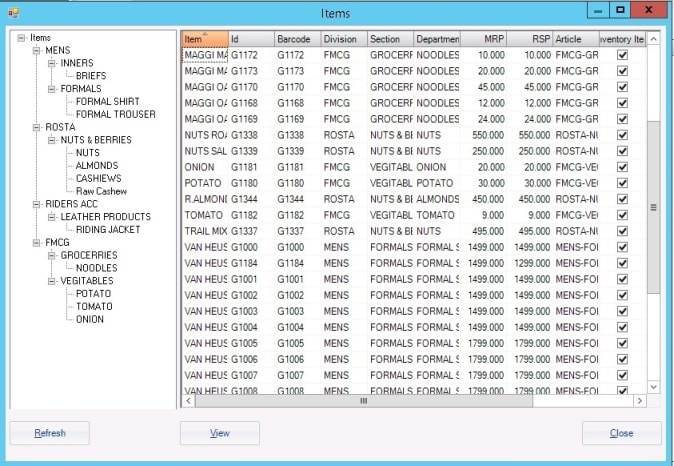The height and width of the screenshot is (466, 674).
Task: Click the View button
Action: point(219,433)
